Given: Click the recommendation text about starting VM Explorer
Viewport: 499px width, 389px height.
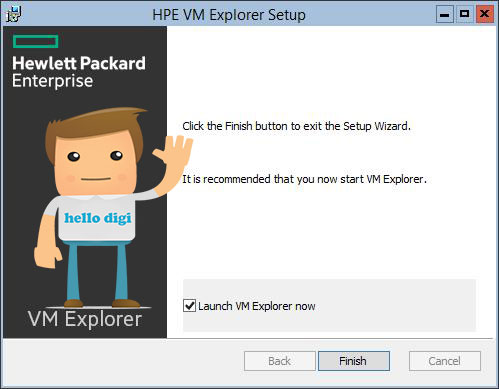Looking at the screenshot, I should point(304,179).
